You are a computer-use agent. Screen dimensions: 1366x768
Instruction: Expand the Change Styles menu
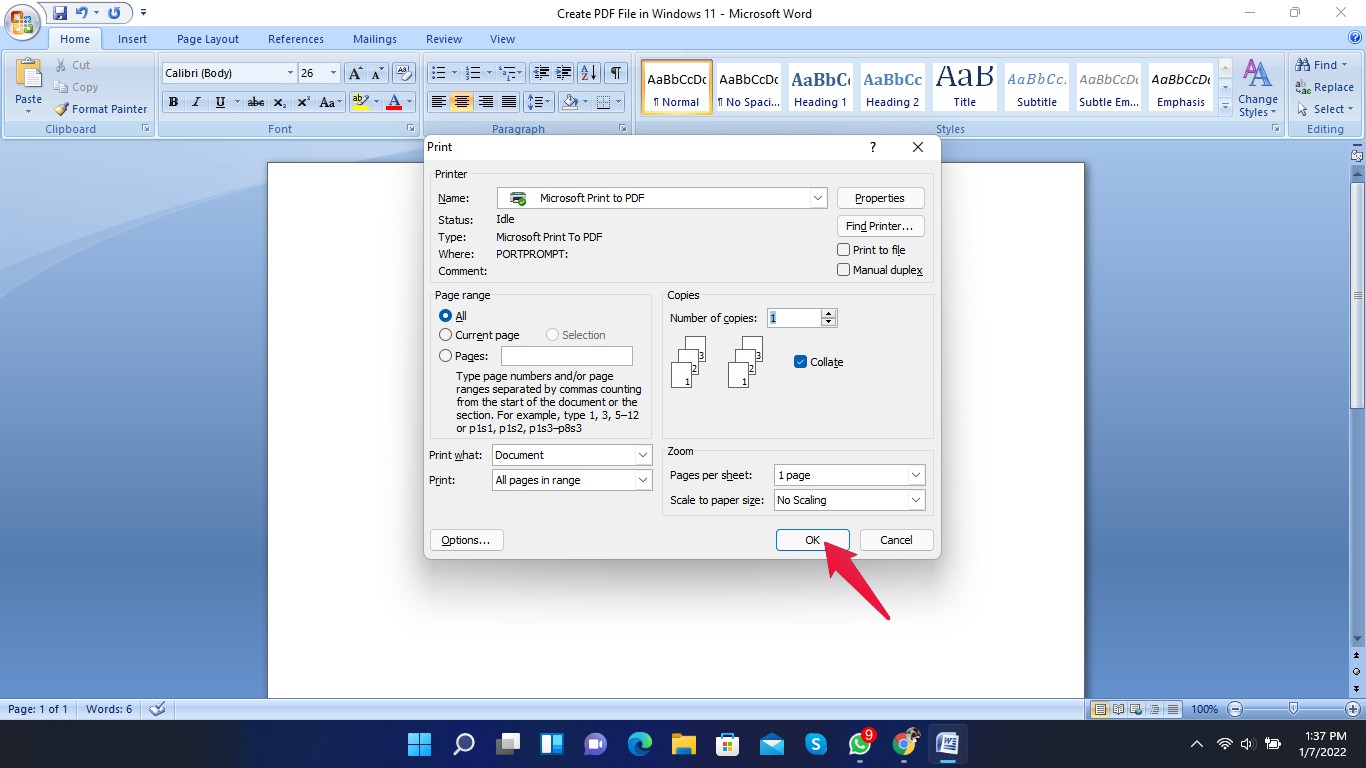[x=1257, y=87]
